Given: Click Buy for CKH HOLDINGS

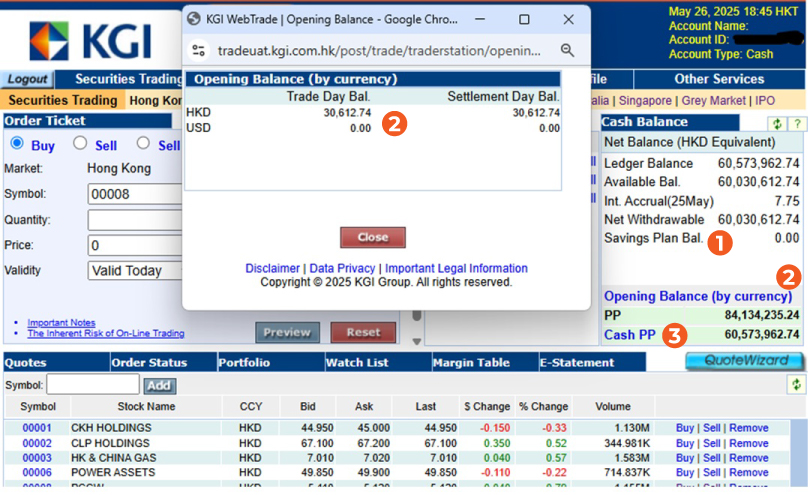Looking at the screenshot, I should click(685, 428).
